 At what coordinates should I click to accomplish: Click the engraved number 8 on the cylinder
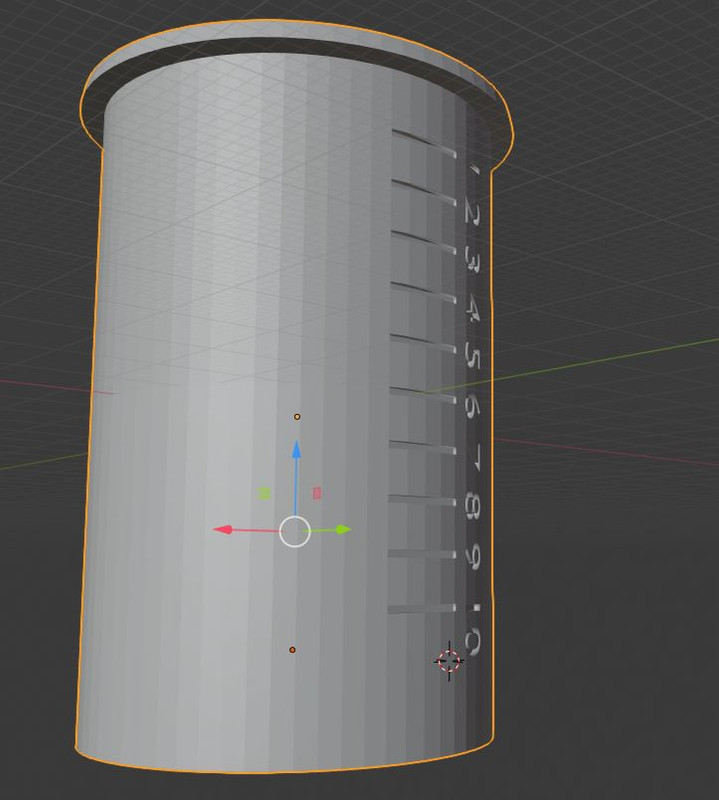click(474, 507)
